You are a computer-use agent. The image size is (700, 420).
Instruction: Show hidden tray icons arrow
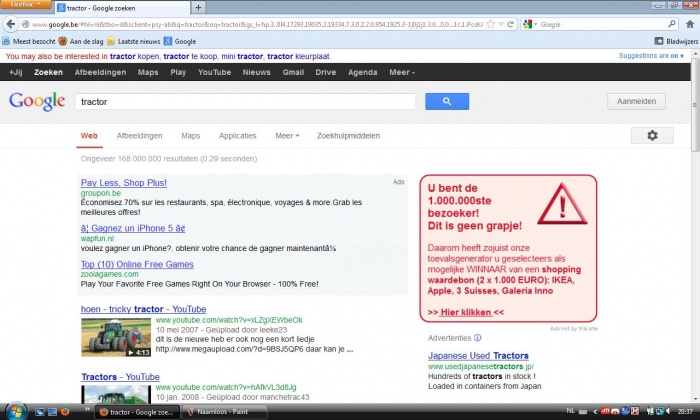(x=595, y=411)
